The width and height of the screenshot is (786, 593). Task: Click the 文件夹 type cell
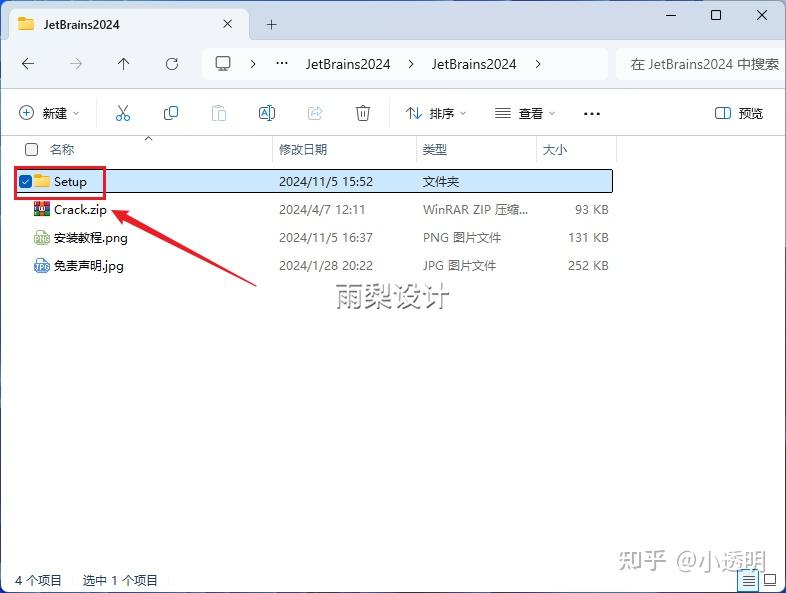click(441, 181)
